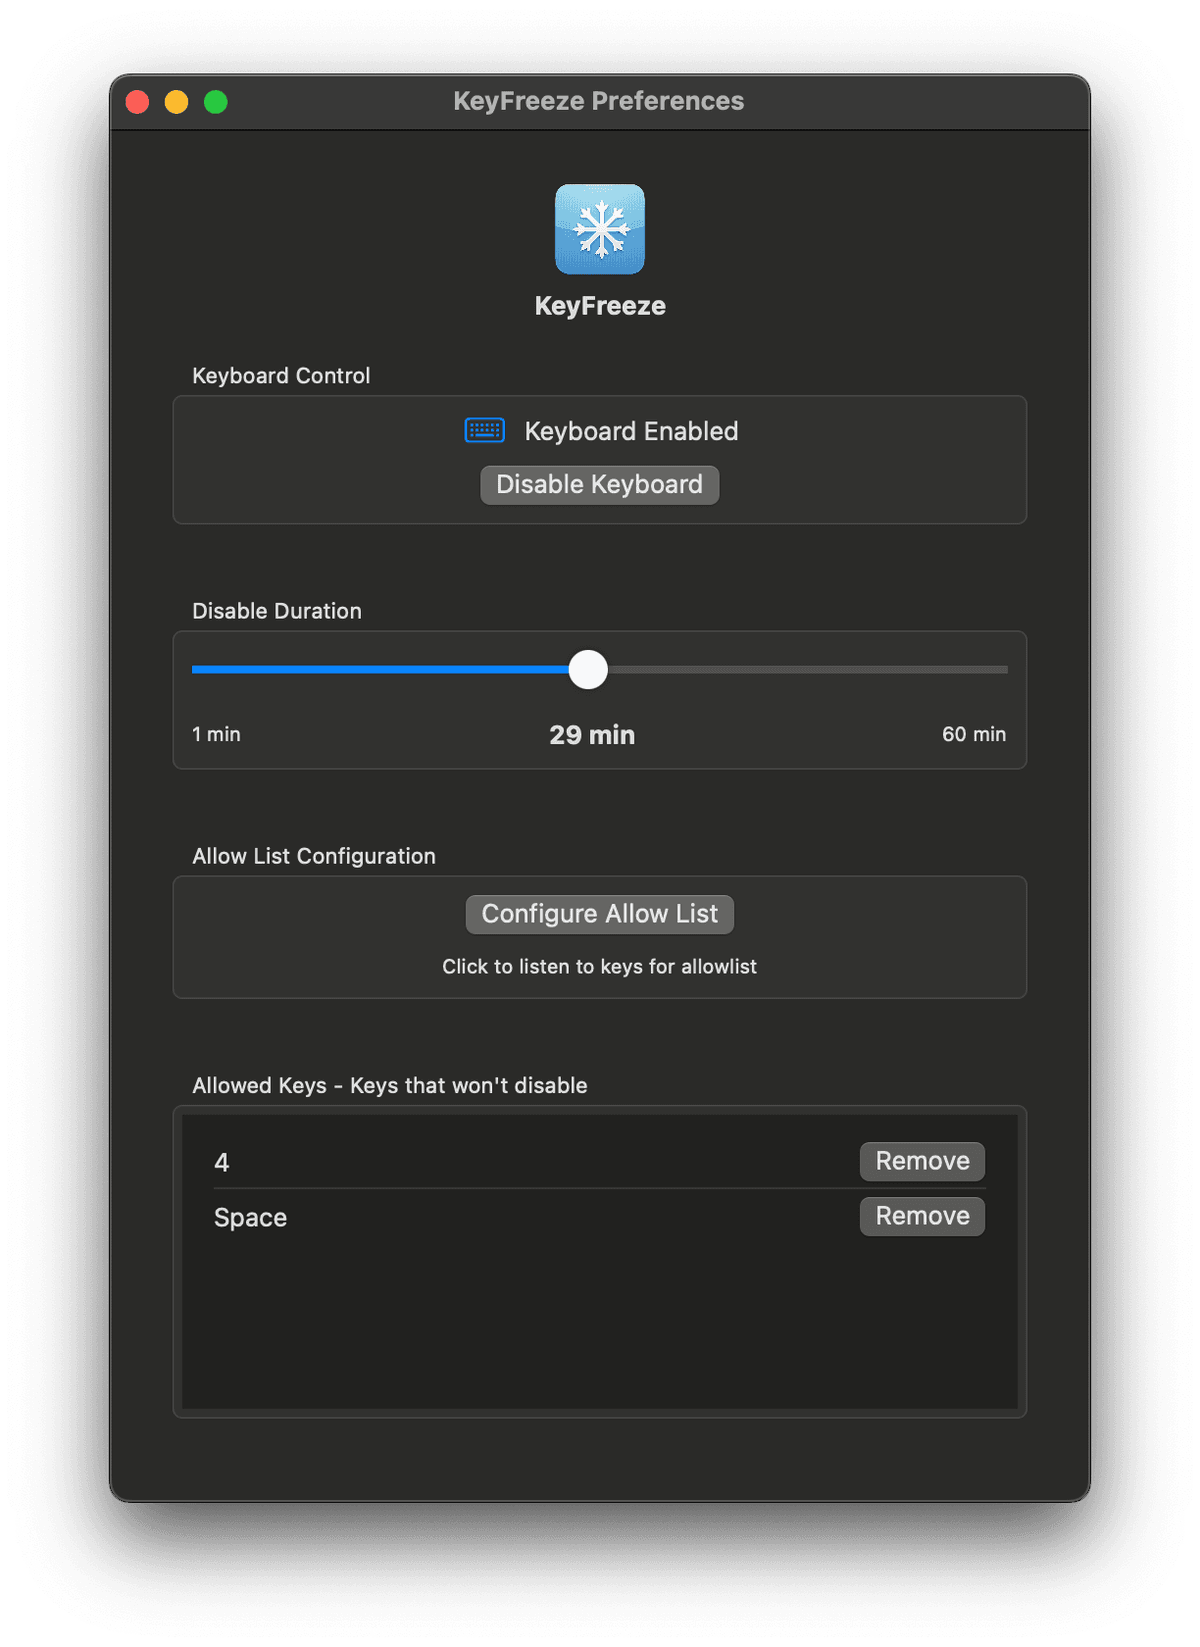Click the "Allowed Keys - Keys that won't disable" heading

tap(390, 1086)
